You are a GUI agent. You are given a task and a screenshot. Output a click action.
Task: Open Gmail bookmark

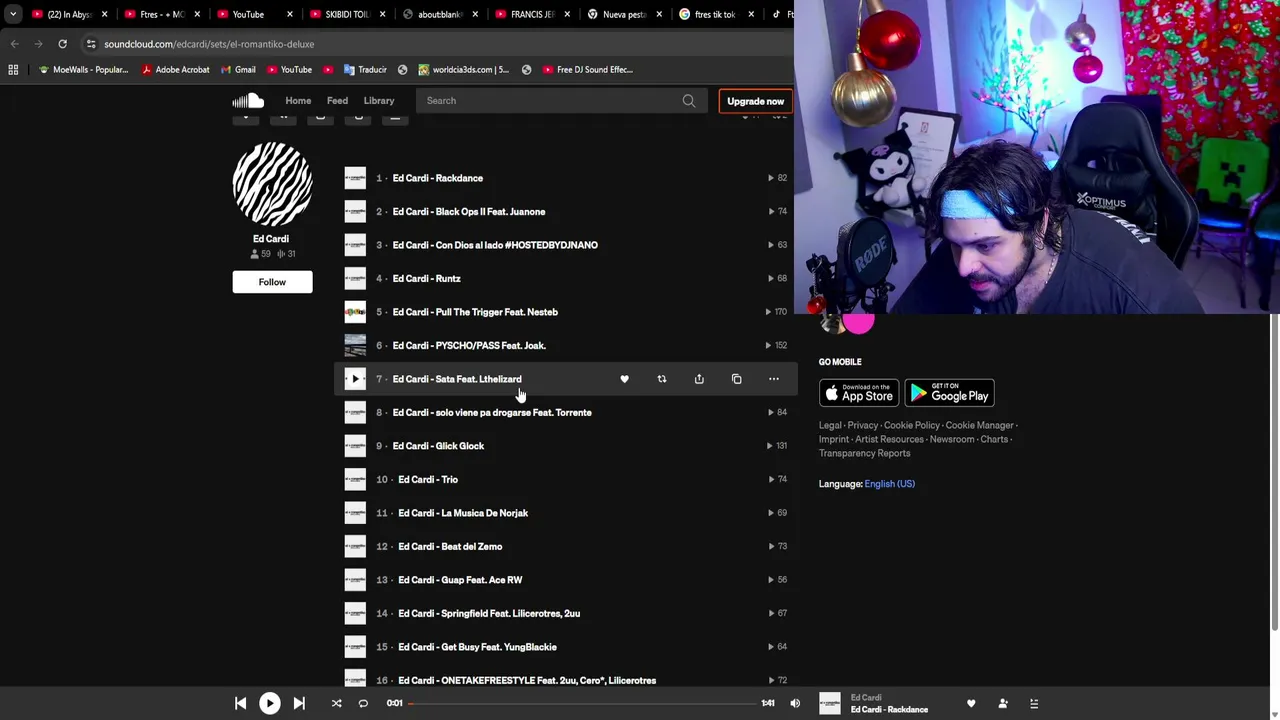click(238, 70)
